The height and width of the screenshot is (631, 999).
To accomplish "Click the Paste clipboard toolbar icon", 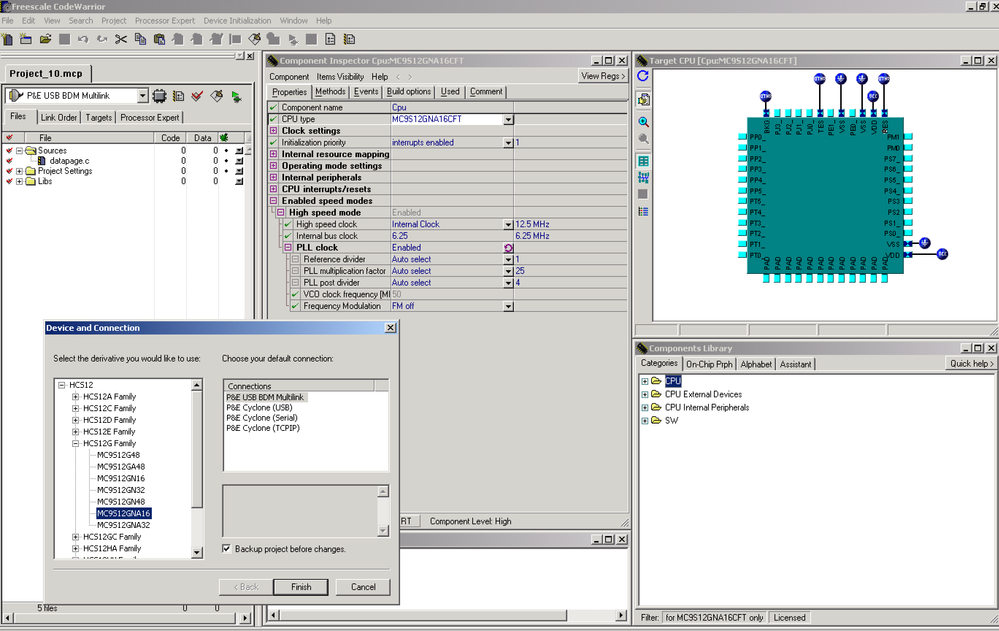I will click(x=159, y=40).
